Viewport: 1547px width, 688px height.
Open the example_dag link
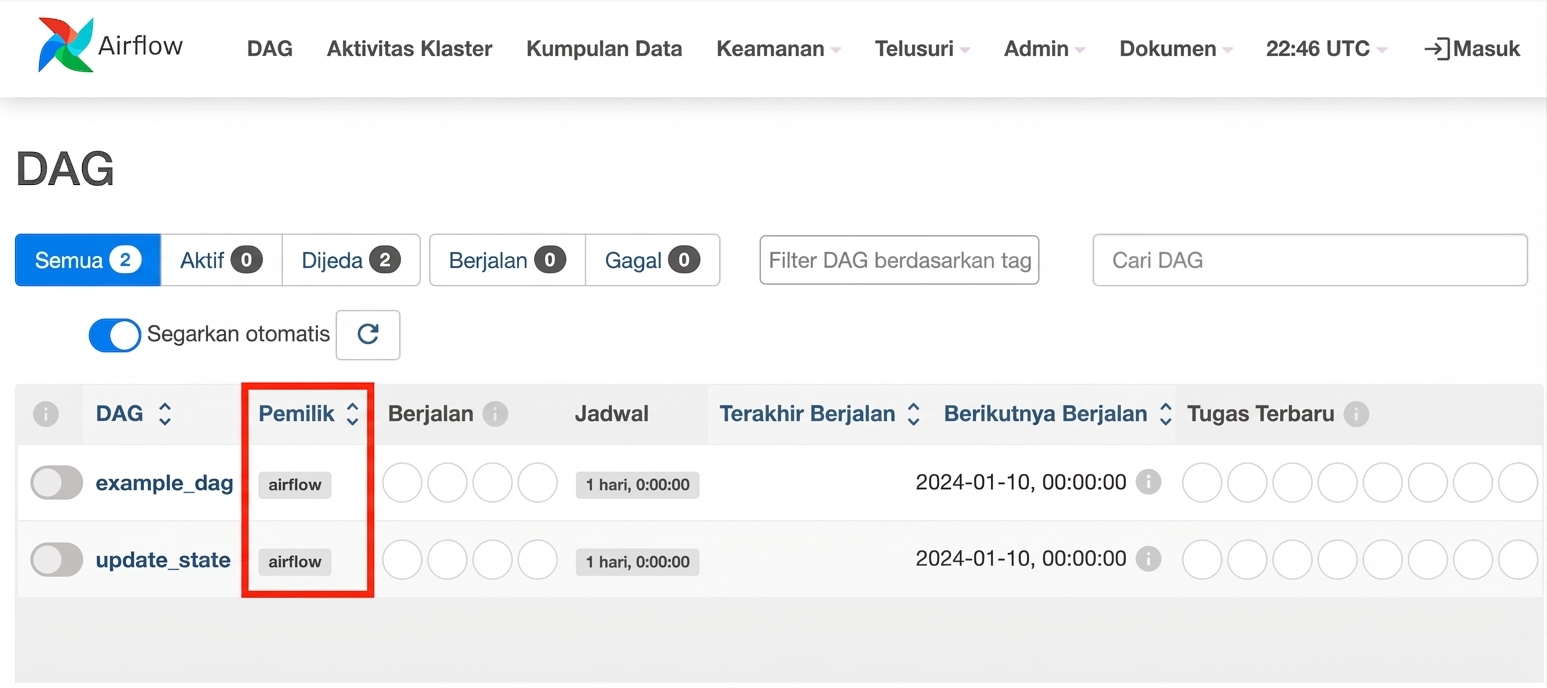(x=164, y=483)
